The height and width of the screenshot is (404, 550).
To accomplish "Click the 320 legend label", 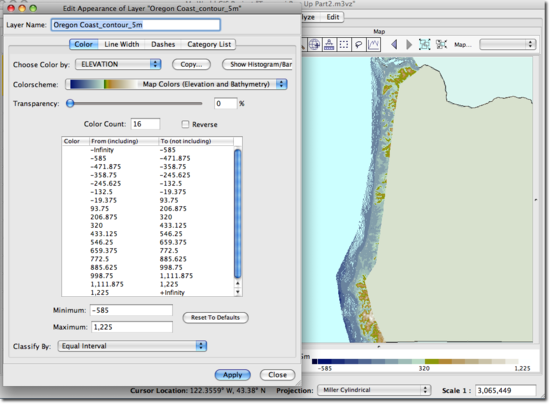I will click(424, 368).
